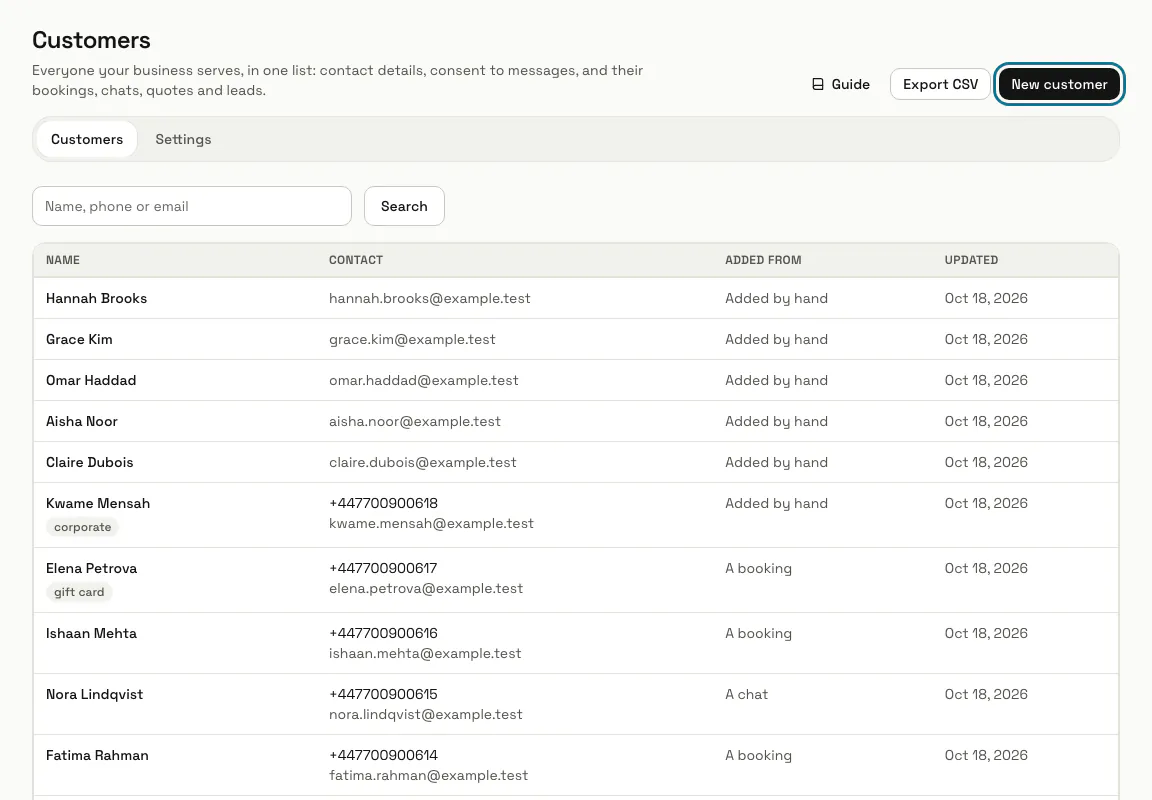Click the UPDATED column header
Viewport: 1152px width, 800px height.
[x=971, y=260]
